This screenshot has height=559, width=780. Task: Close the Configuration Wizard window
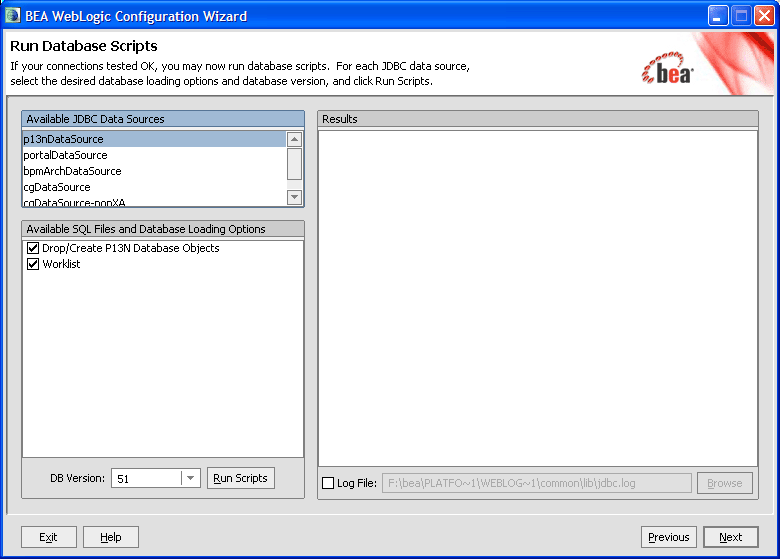click(x=764, y=15)
